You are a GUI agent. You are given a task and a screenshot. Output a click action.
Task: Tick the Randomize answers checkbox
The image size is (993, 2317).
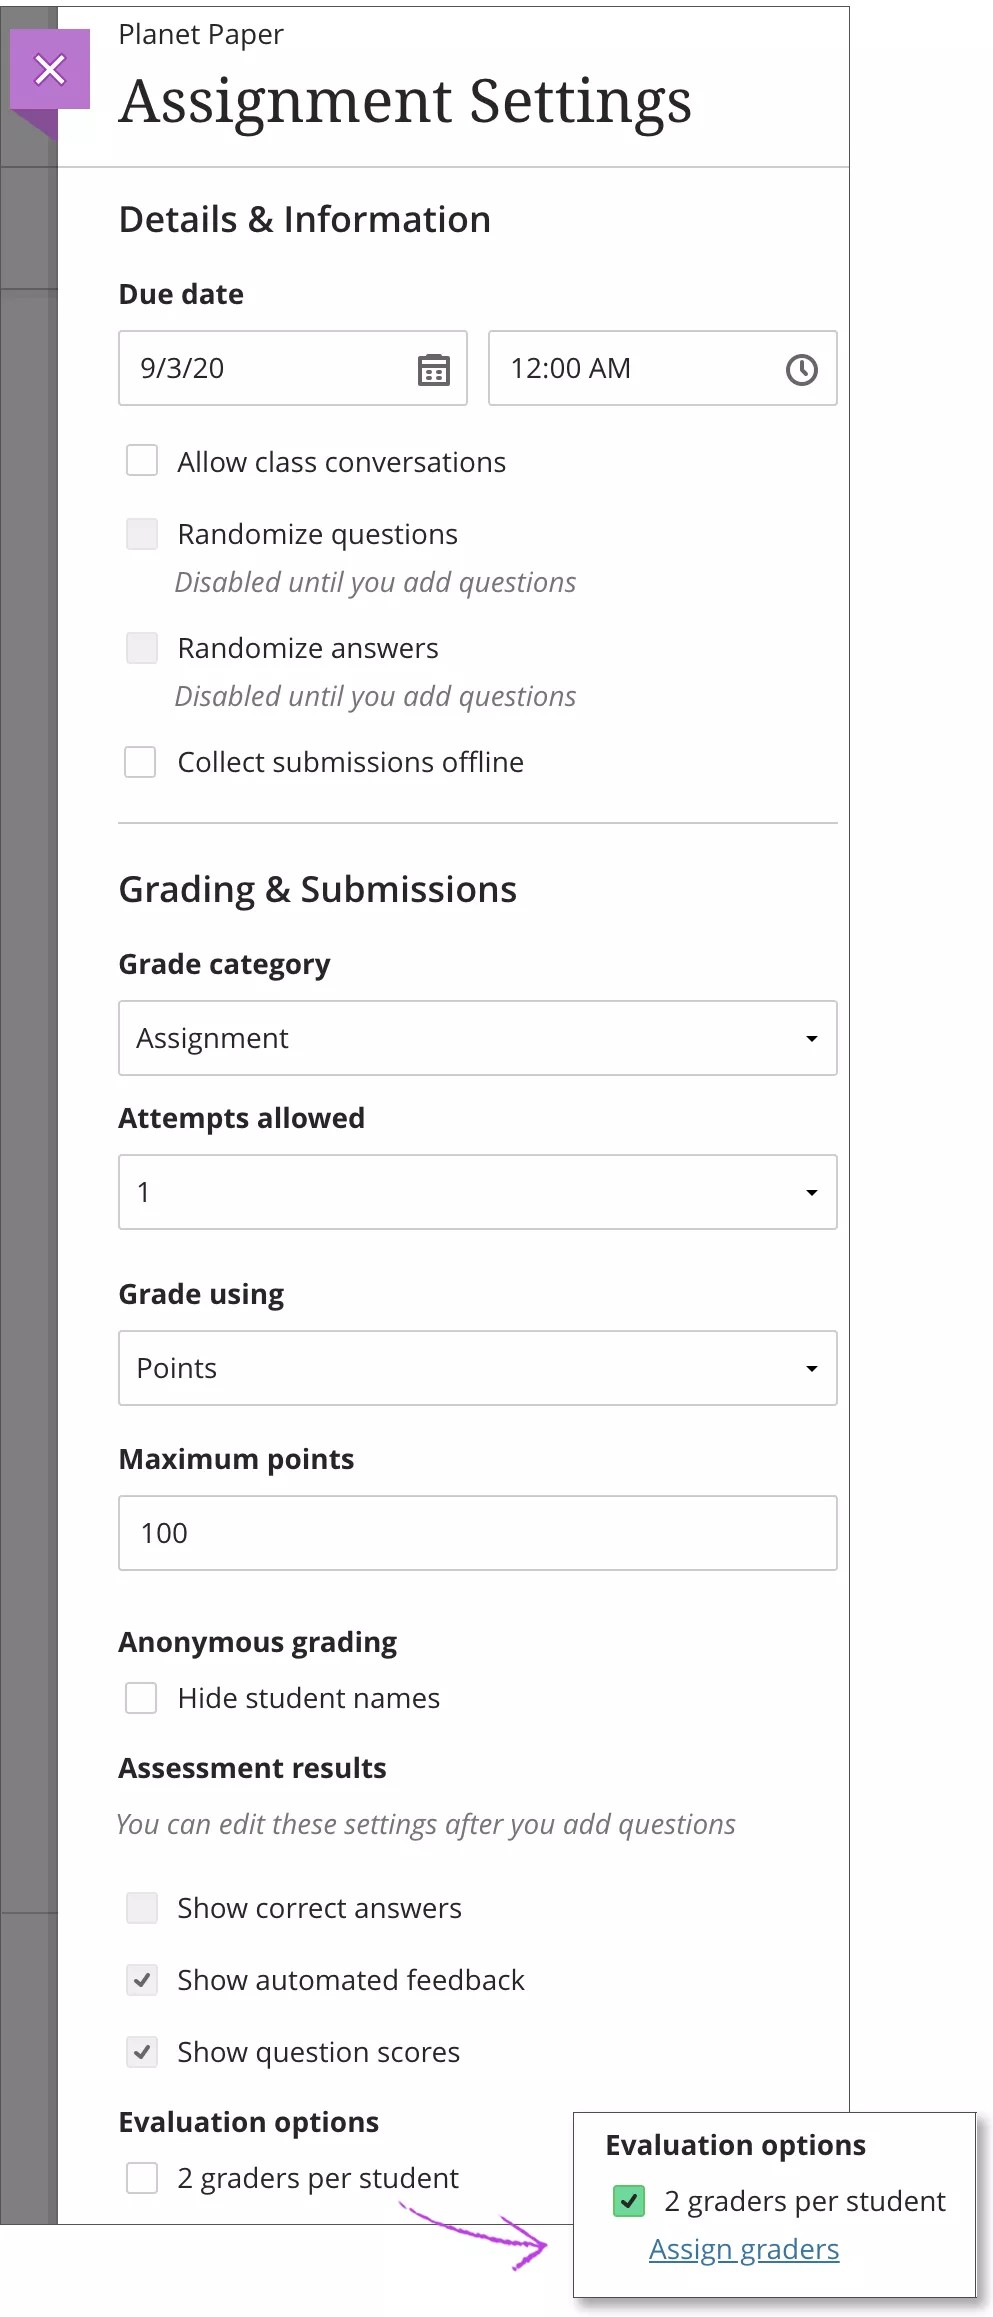click(x=142, y=647)
